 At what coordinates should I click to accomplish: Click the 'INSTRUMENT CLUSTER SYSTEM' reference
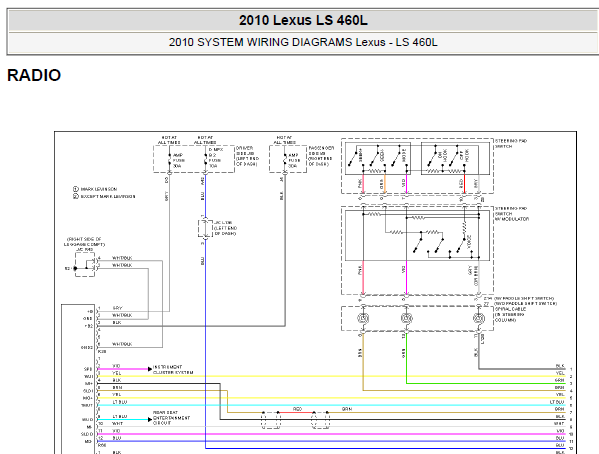click(173, 370)
